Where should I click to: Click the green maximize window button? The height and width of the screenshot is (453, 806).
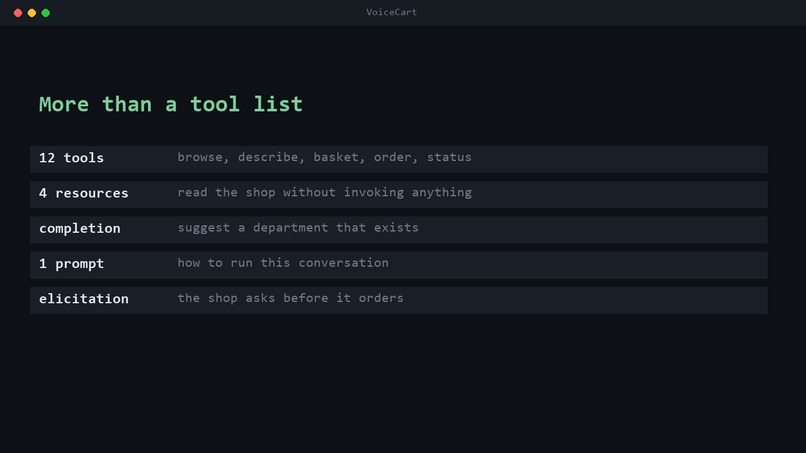[46, 13]
